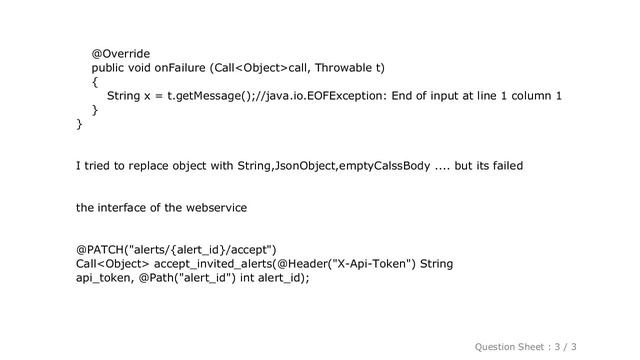This screenshot has height=360, width=640.
Task: Click the @Override annotation line
Action: 121,54
